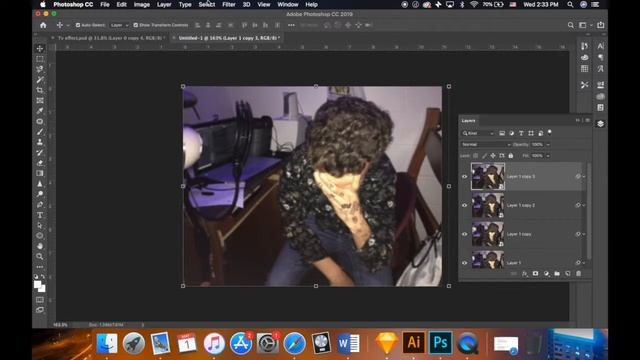Open Edit Toolbar ellipsis button
Image resolution: width=640 pixels, height=360 pixels.
coord(40,267)
